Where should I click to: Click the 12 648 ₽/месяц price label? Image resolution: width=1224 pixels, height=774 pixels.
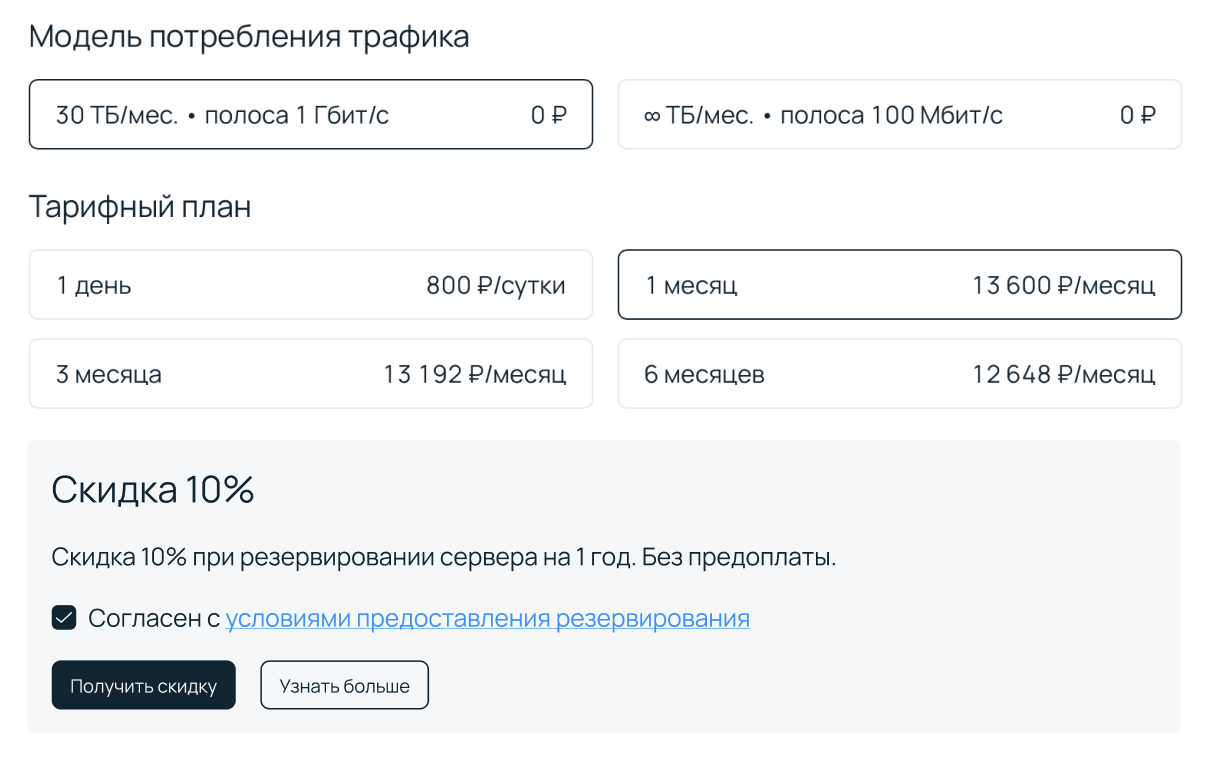click(x=1066, y=373)
